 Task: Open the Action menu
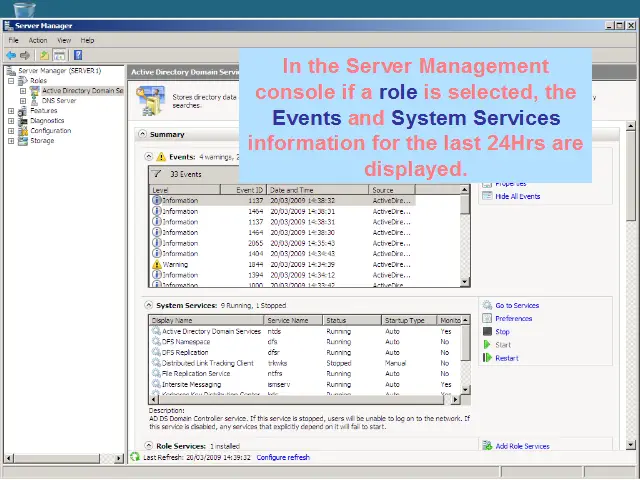click(x=38, y=40)
